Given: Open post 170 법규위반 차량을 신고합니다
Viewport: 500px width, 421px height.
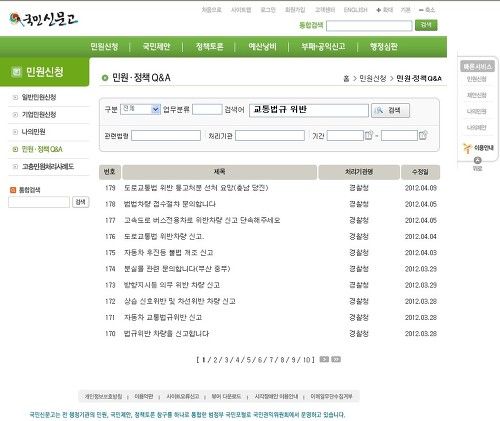Looking at the screenshot, I should point(166,334).
